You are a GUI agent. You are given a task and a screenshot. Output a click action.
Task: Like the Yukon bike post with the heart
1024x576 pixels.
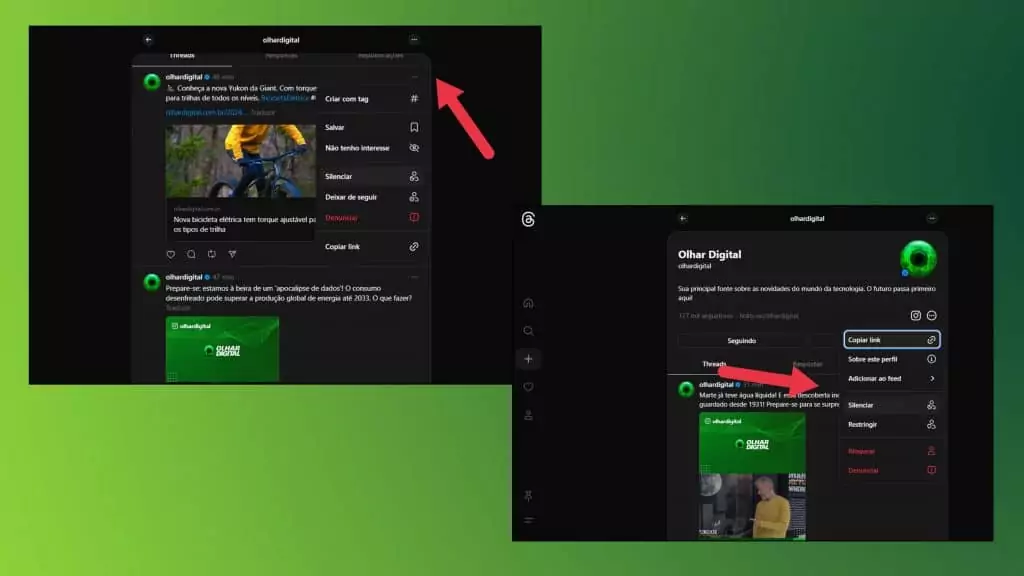pos(171,254)
